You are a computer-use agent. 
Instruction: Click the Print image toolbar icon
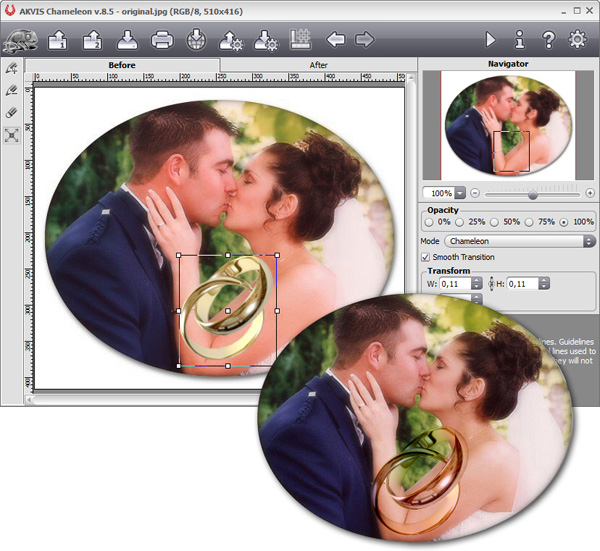[x=162, y=40]
